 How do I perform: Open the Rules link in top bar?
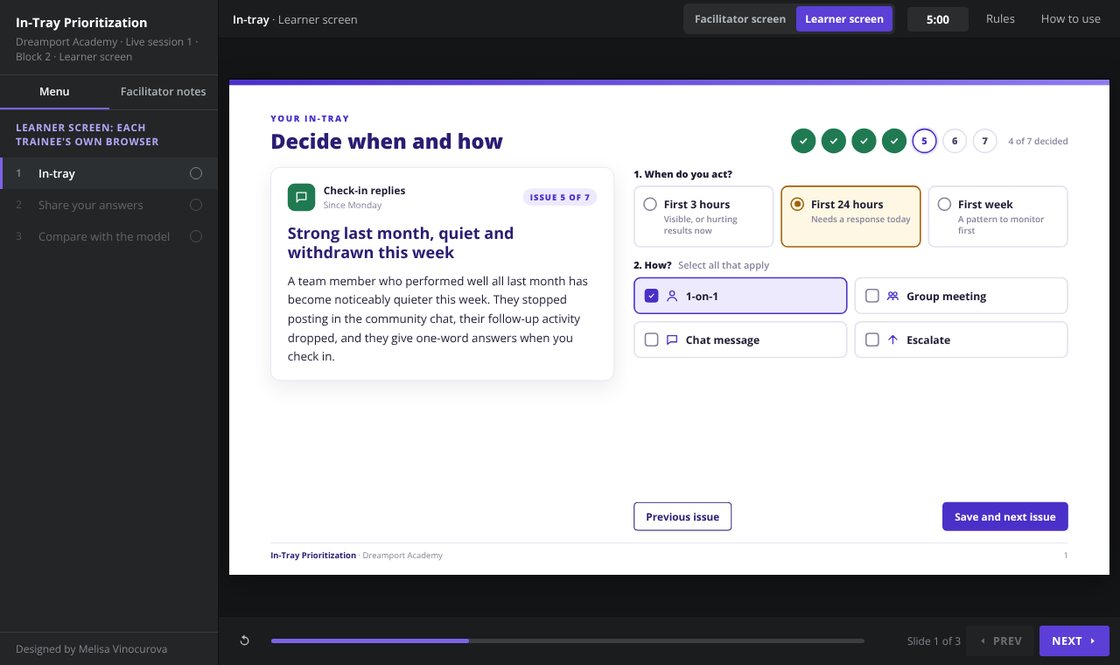point(1000,19)
